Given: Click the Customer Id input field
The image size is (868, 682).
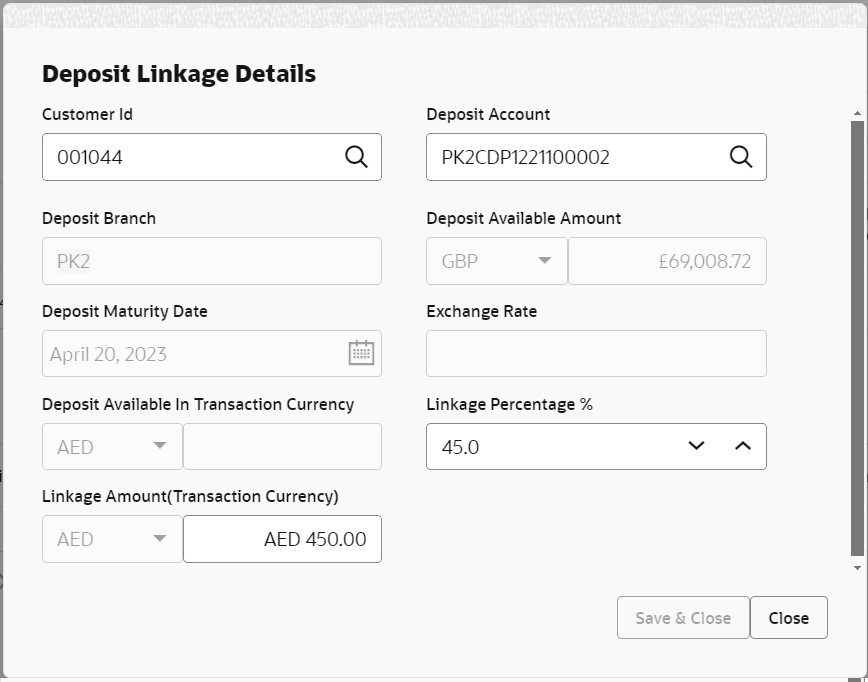Looking at the screenshot, I should (x=180, y=157).
